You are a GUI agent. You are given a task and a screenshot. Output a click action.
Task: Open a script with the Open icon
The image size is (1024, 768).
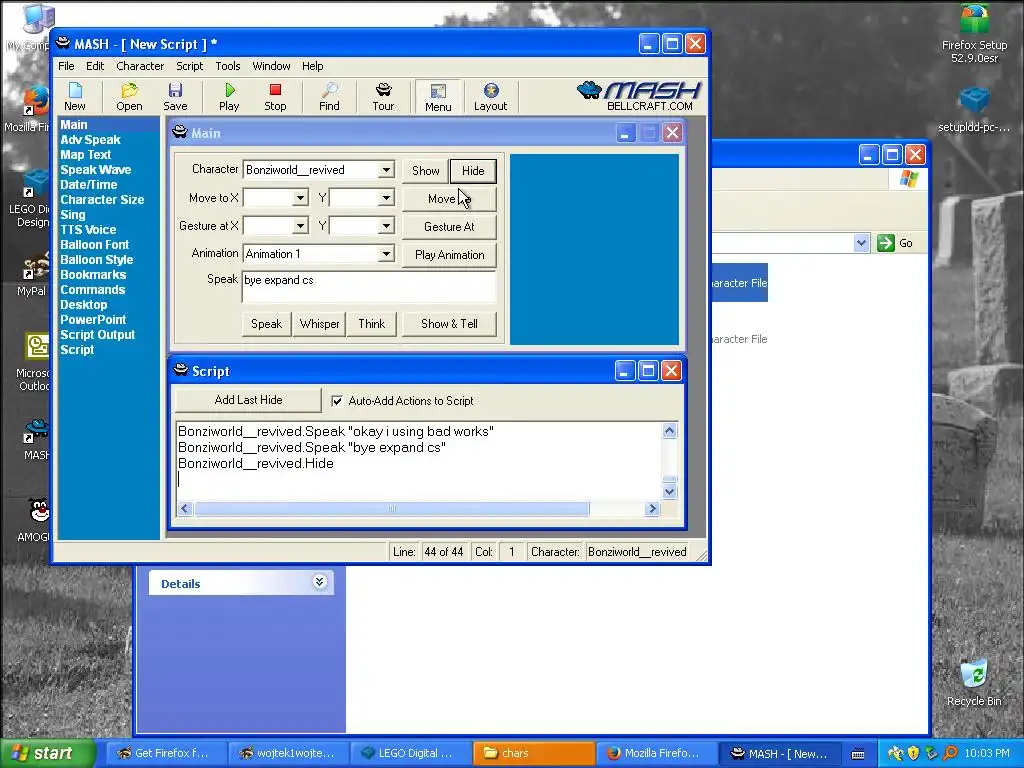pos(129,97)
